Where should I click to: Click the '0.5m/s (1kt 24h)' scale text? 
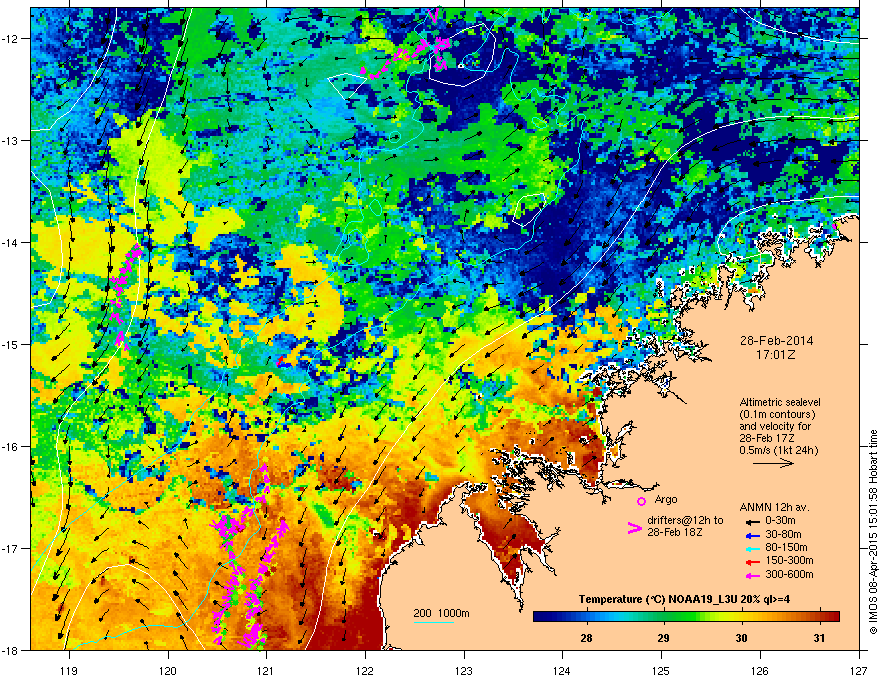779,450
